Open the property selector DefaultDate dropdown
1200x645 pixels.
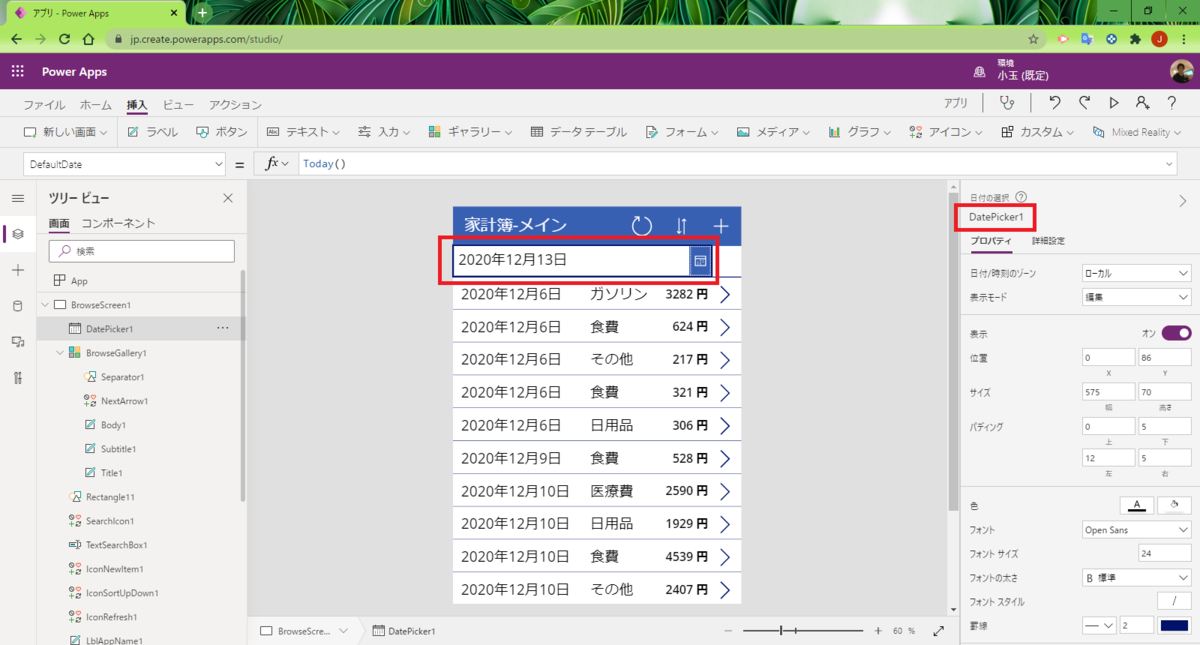(124, 164)
